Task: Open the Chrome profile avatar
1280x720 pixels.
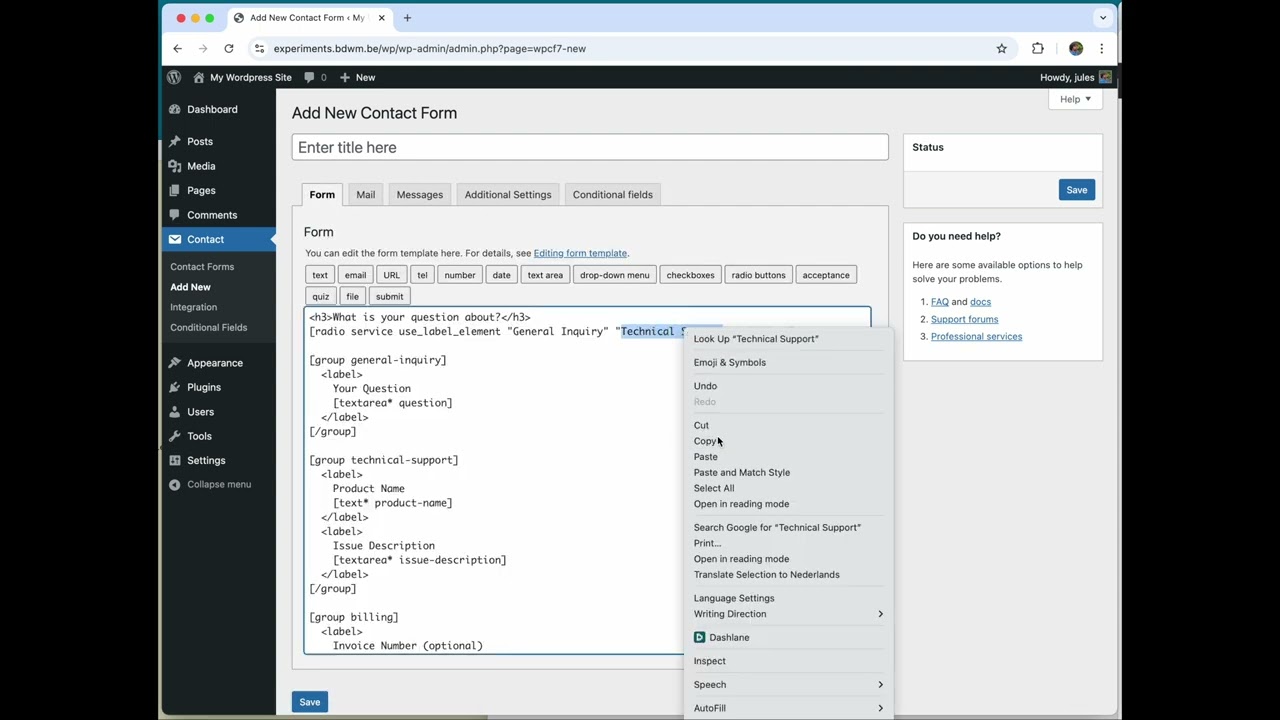Action: coord(1076,48)
